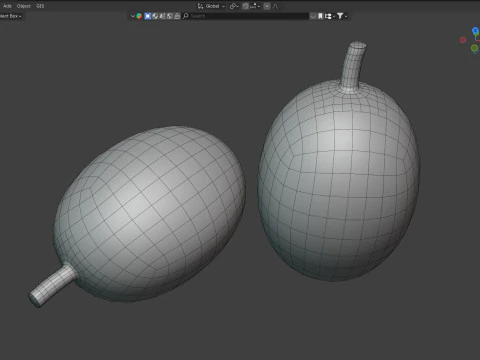This screenshot has width=480, height=360.
Task: Open the Add menu
Action: [7, 6]
